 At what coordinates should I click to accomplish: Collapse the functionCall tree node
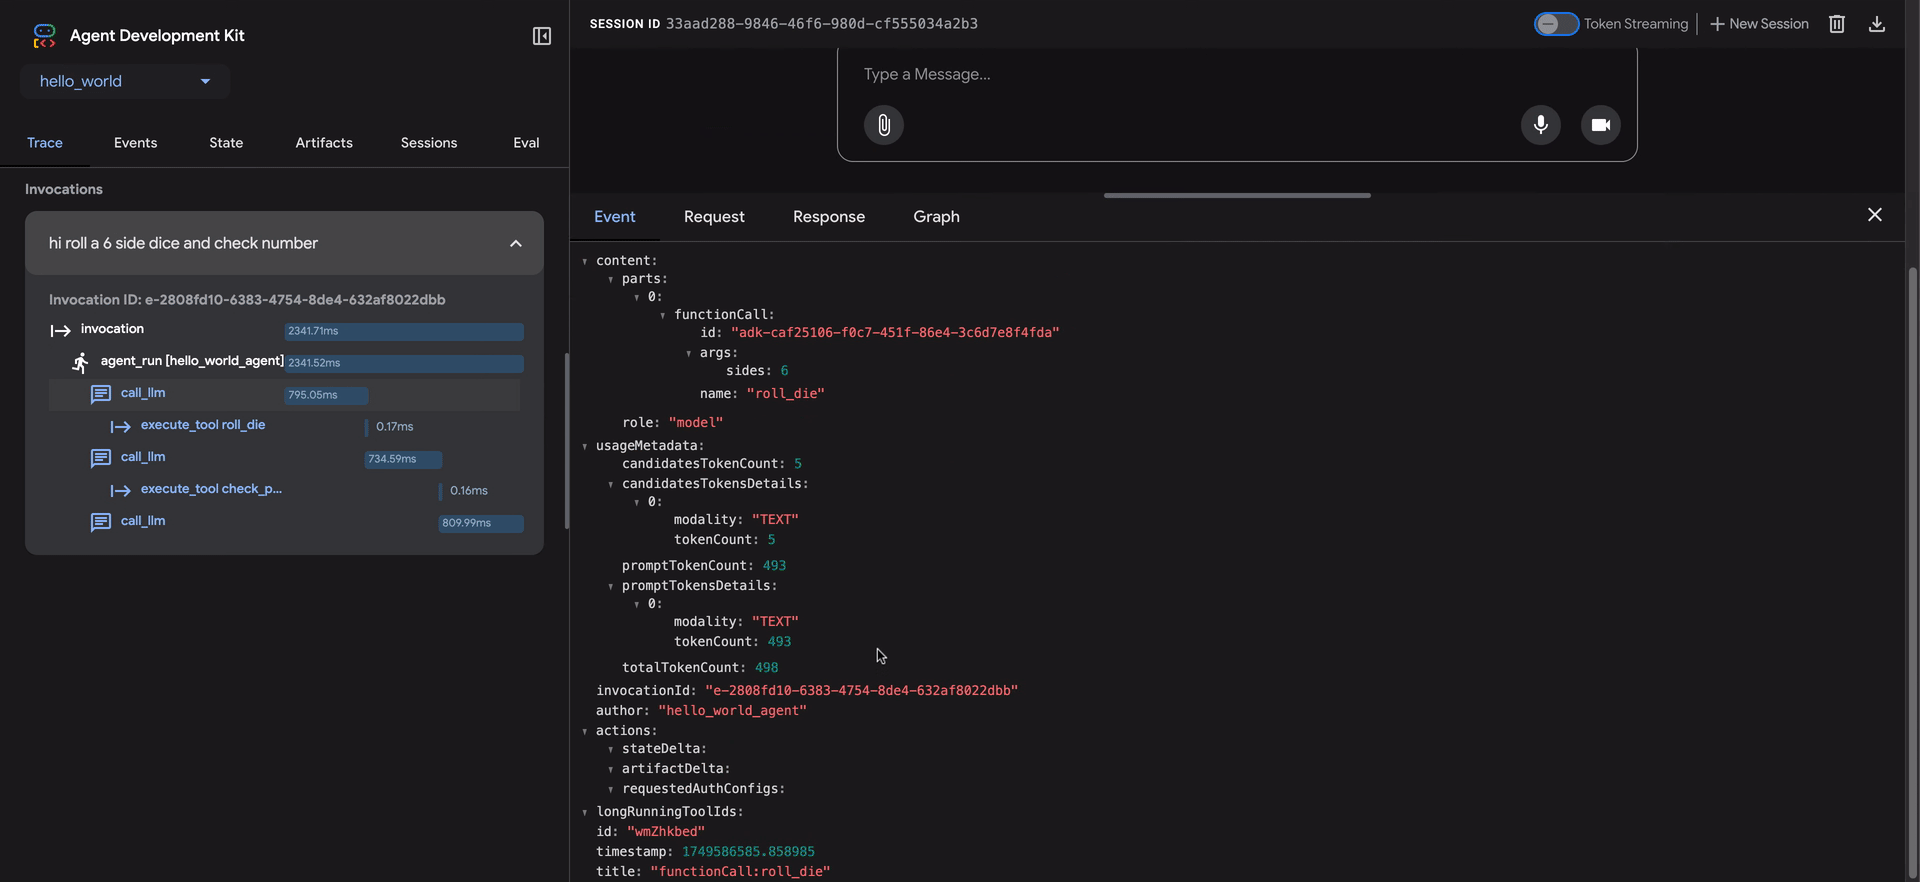[x=663, y=315]
